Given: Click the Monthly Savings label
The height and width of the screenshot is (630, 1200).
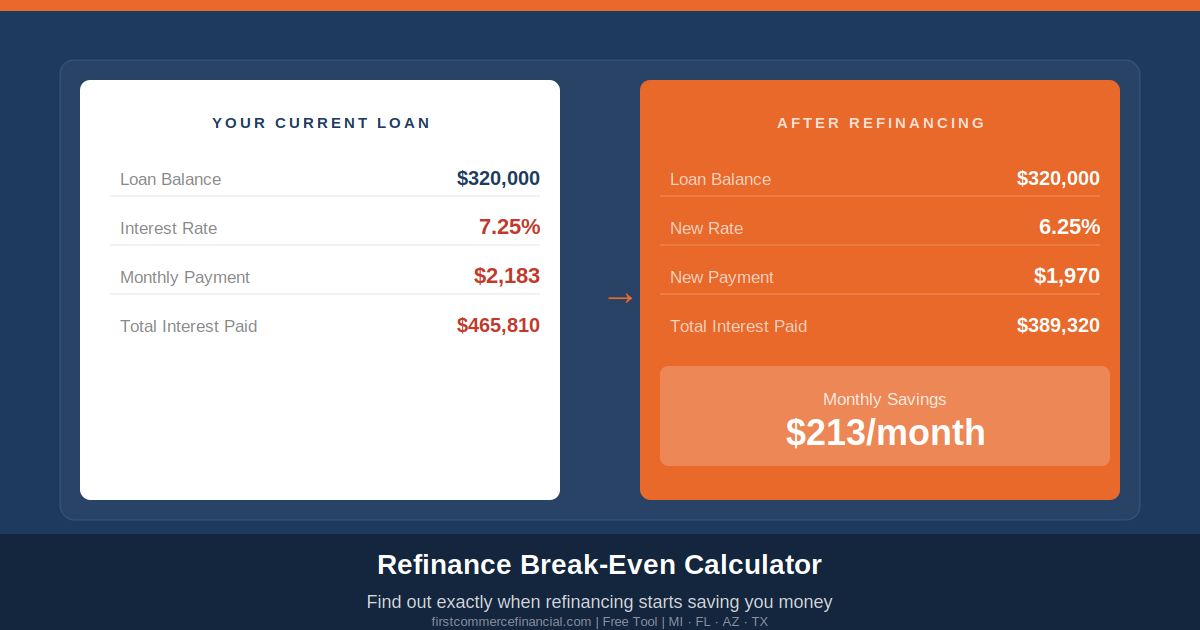Looking at the screenshot, I should point(884,399).
